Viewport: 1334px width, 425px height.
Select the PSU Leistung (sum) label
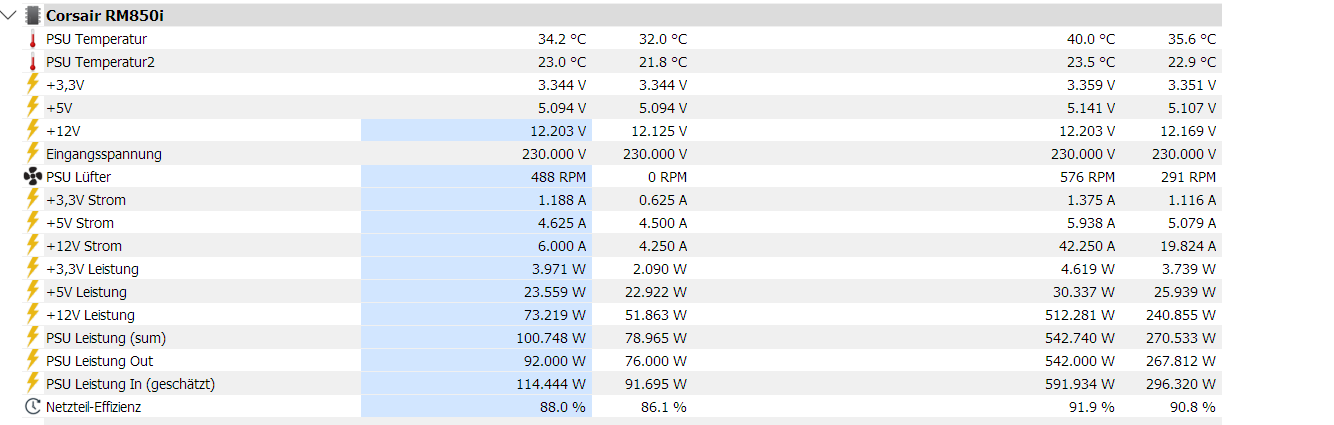coord(107,338)
